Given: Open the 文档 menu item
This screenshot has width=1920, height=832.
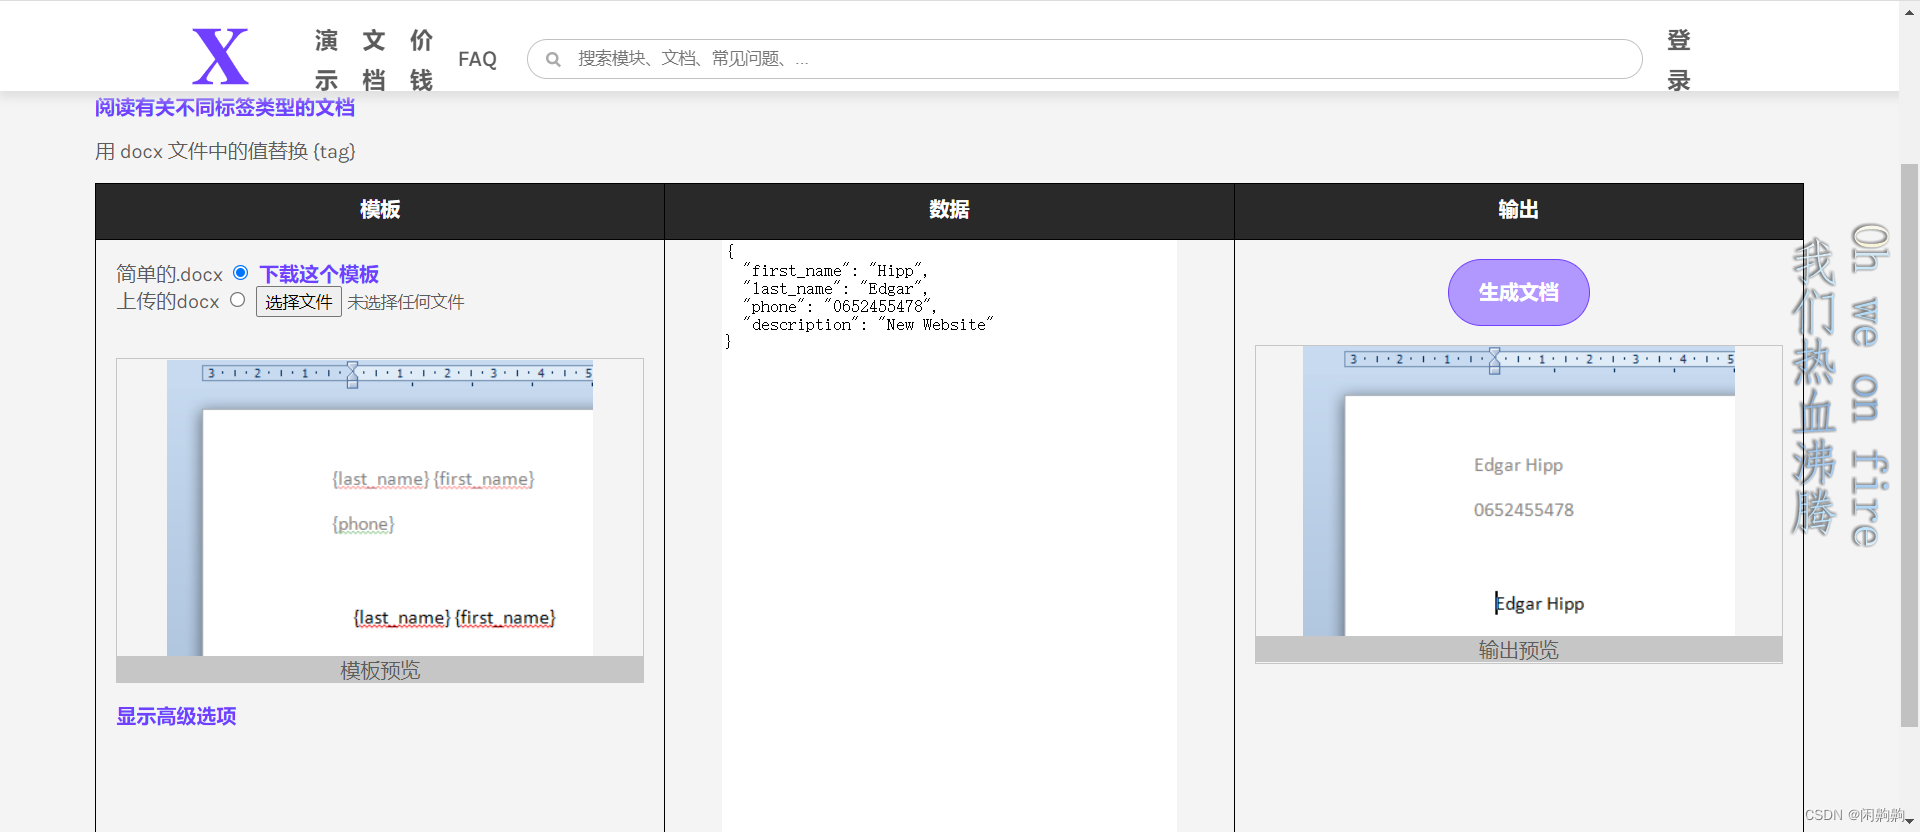Looking at the screenshot, I should (x=373, y=60).
